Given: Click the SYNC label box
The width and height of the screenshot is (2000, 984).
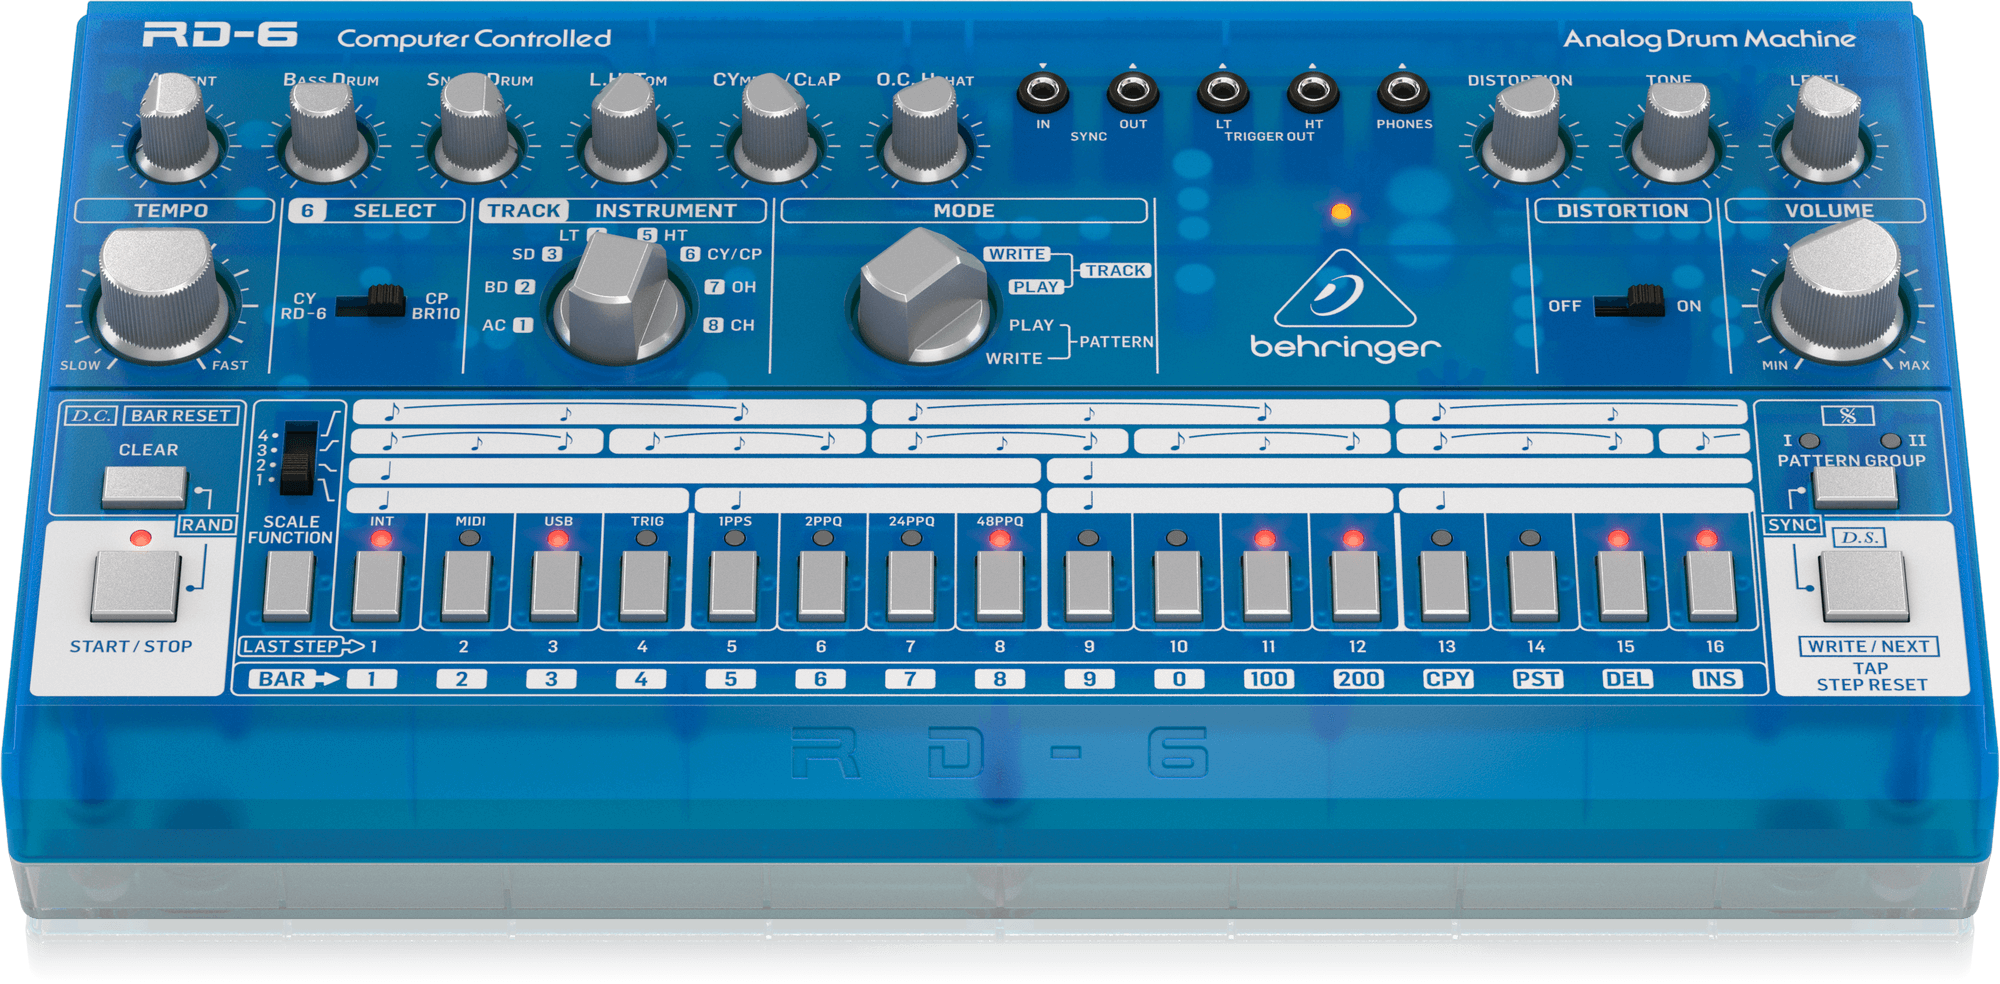Looking at the screenshot, I should [x=1792, y=525].
